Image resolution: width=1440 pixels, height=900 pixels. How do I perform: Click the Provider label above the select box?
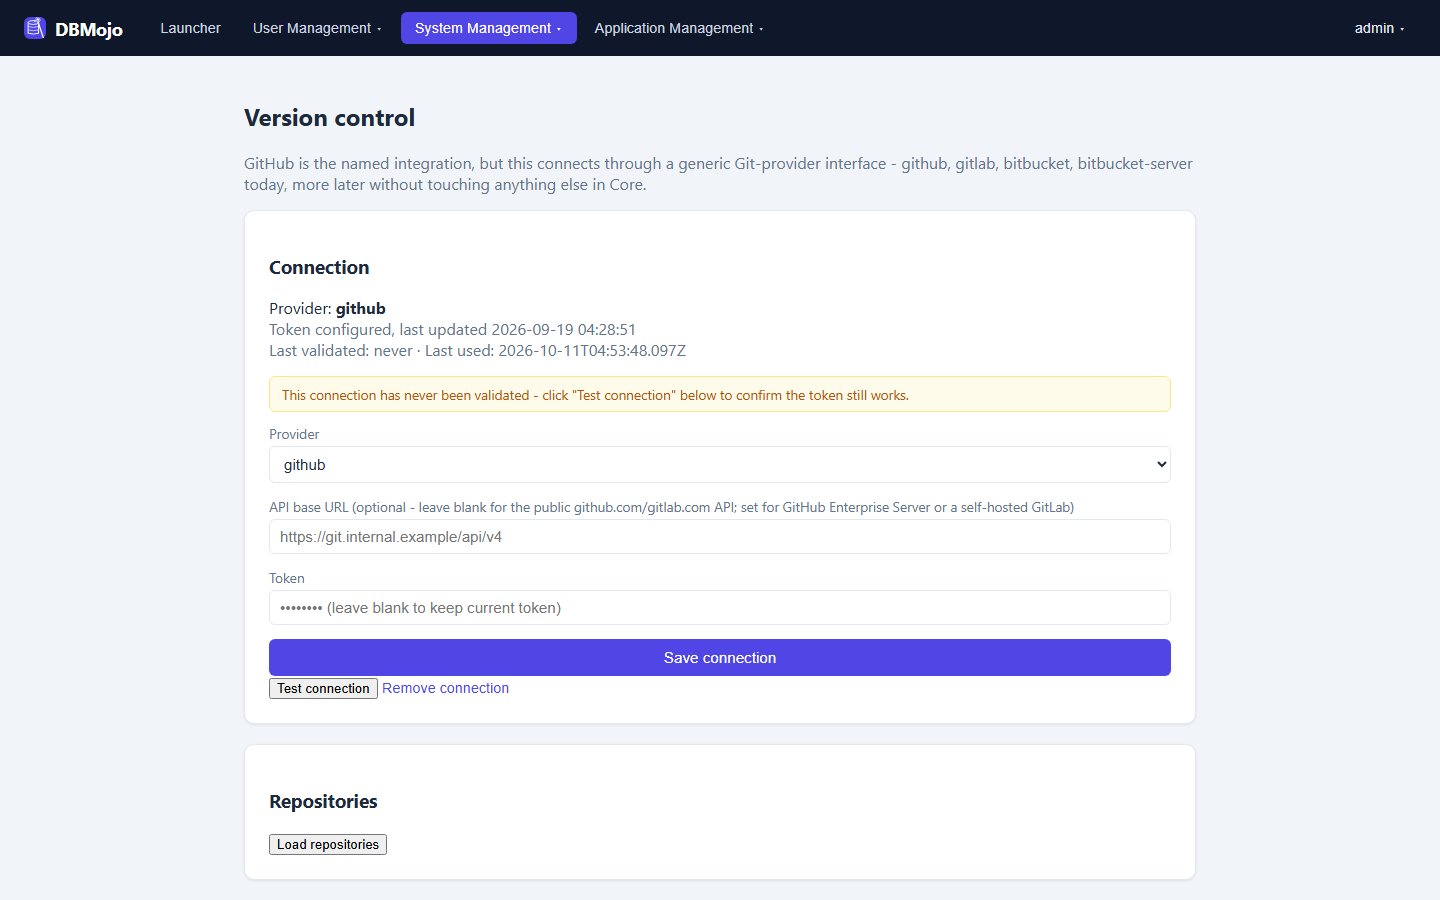coord(294,434)
